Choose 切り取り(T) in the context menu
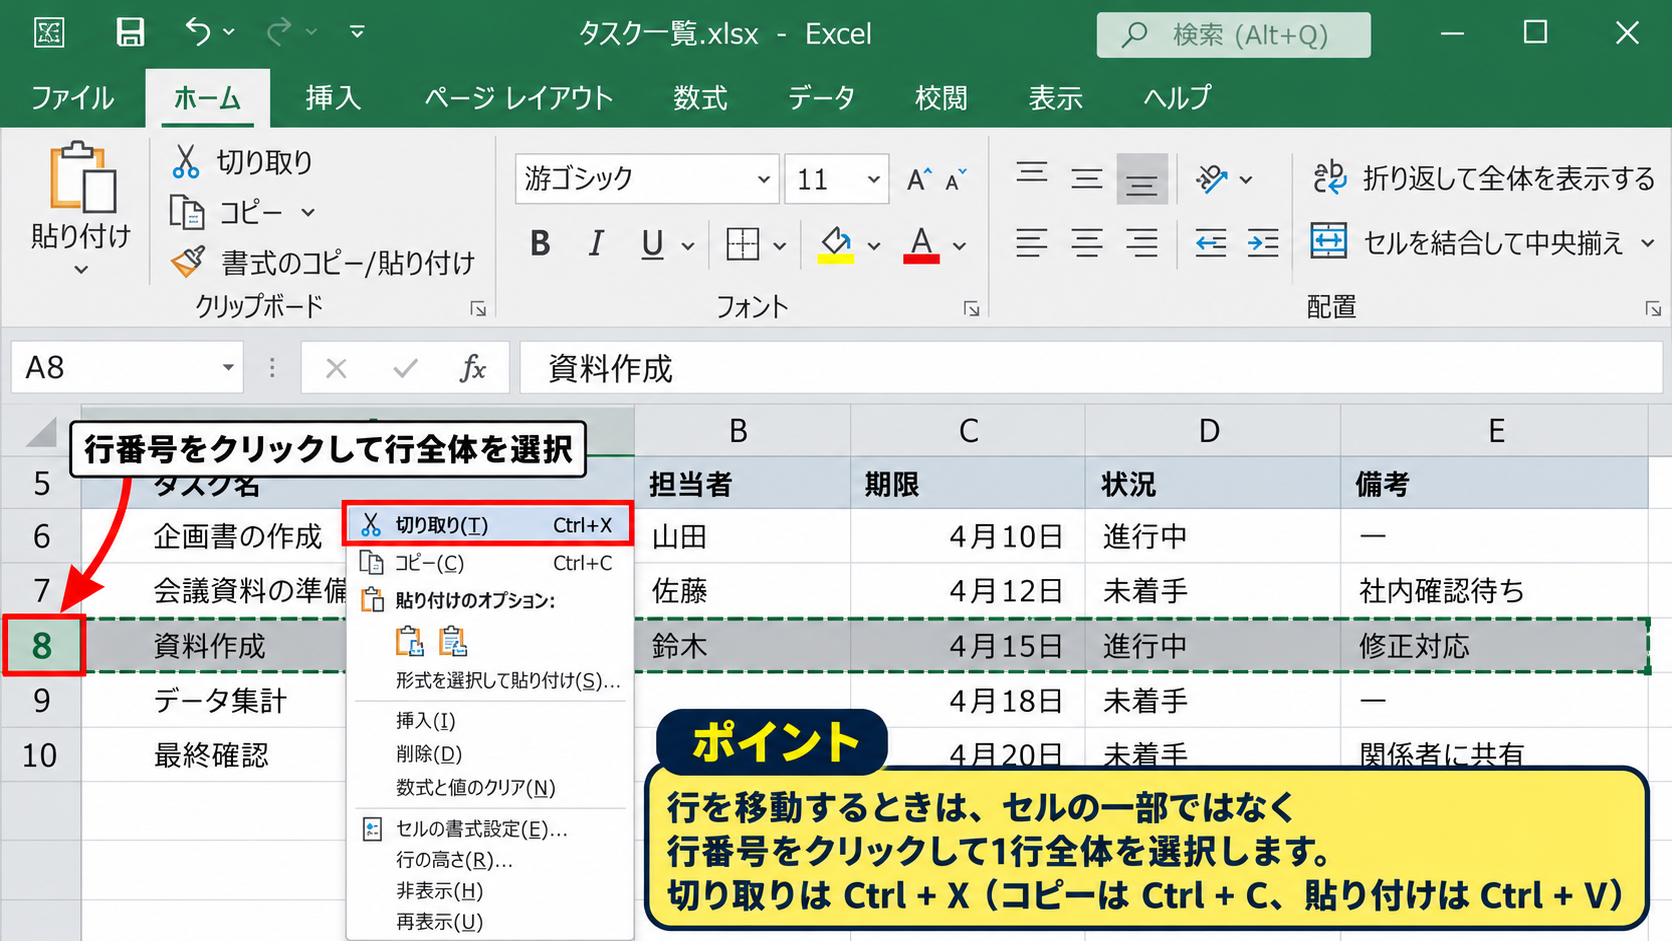This screenshot has width=1672, height=941. 489,525
